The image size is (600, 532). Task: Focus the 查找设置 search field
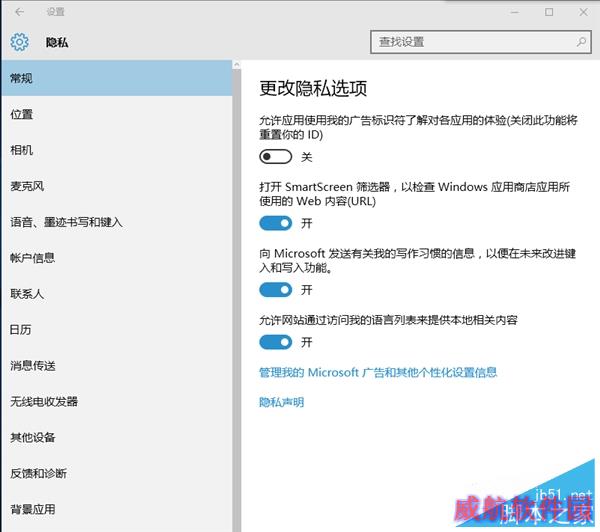pyautogui.click(x=481, y=42)
